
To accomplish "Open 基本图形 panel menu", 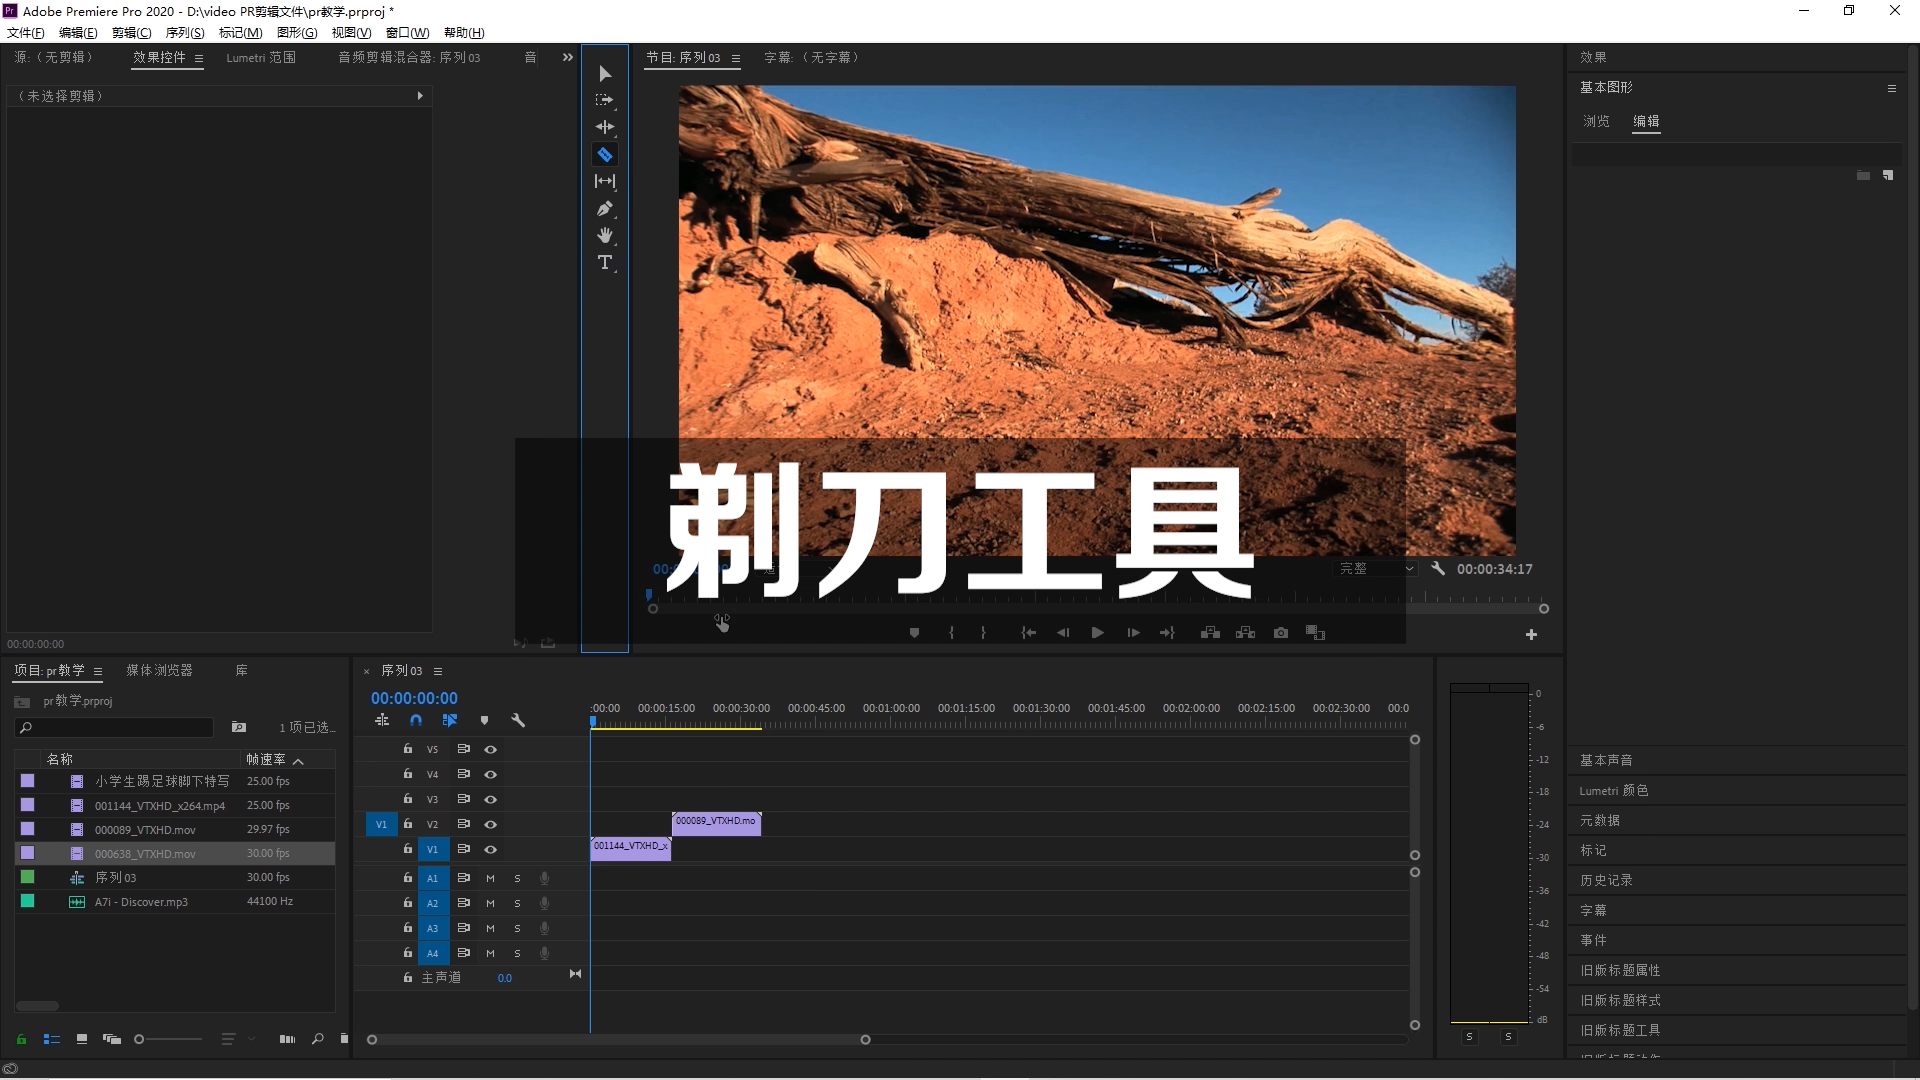I will click(1892, 88).
